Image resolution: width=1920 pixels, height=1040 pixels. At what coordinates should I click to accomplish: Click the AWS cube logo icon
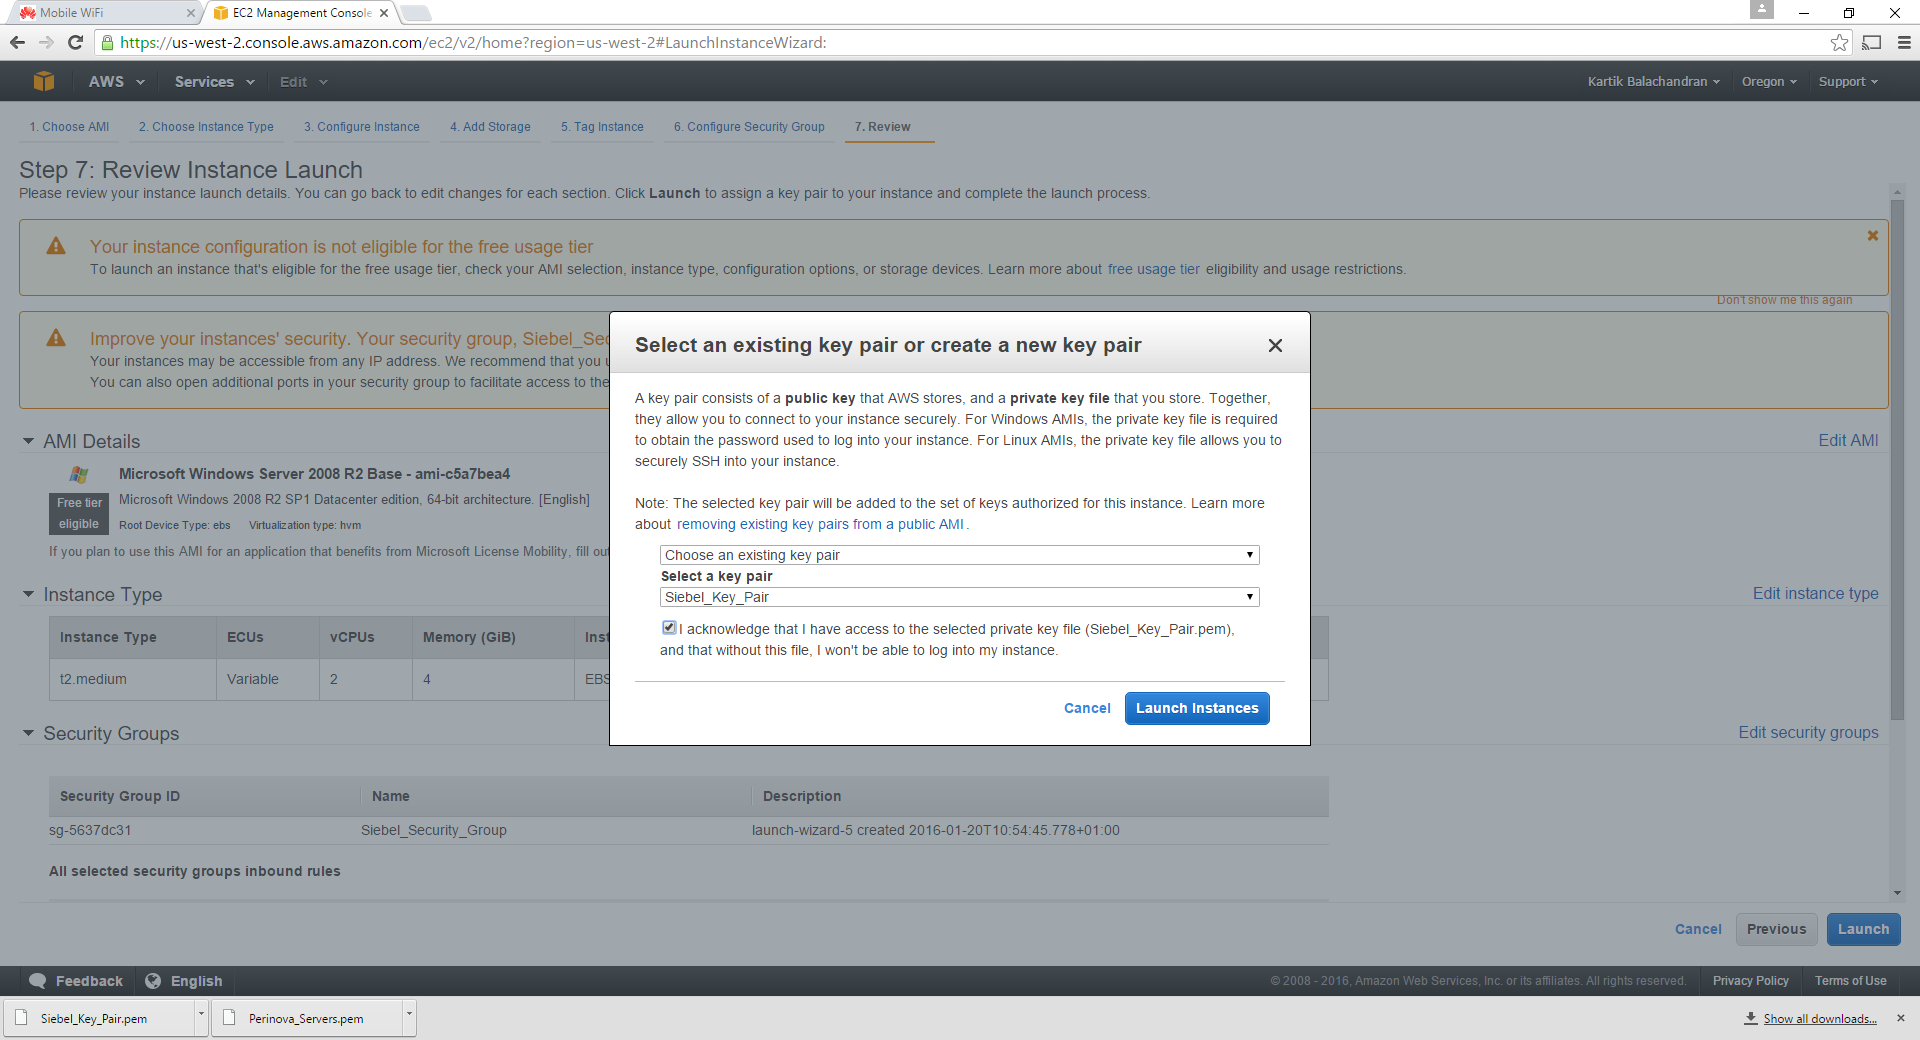pyautogui.click(x=44, y=81)
